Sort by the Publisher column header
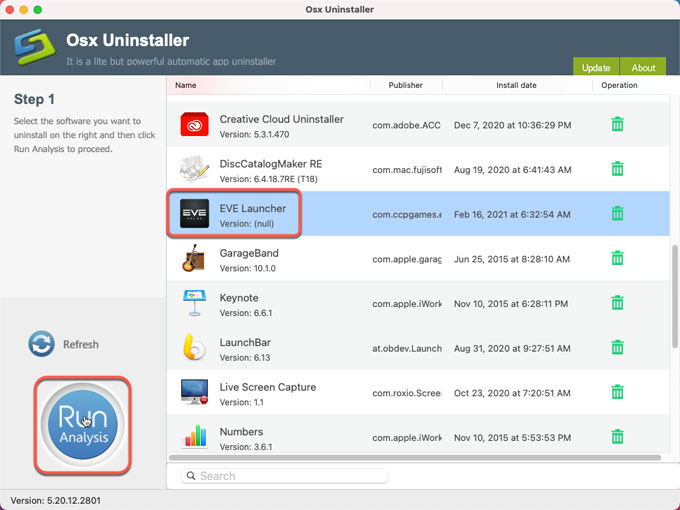680x510 pixels. (x=405, y=85)
